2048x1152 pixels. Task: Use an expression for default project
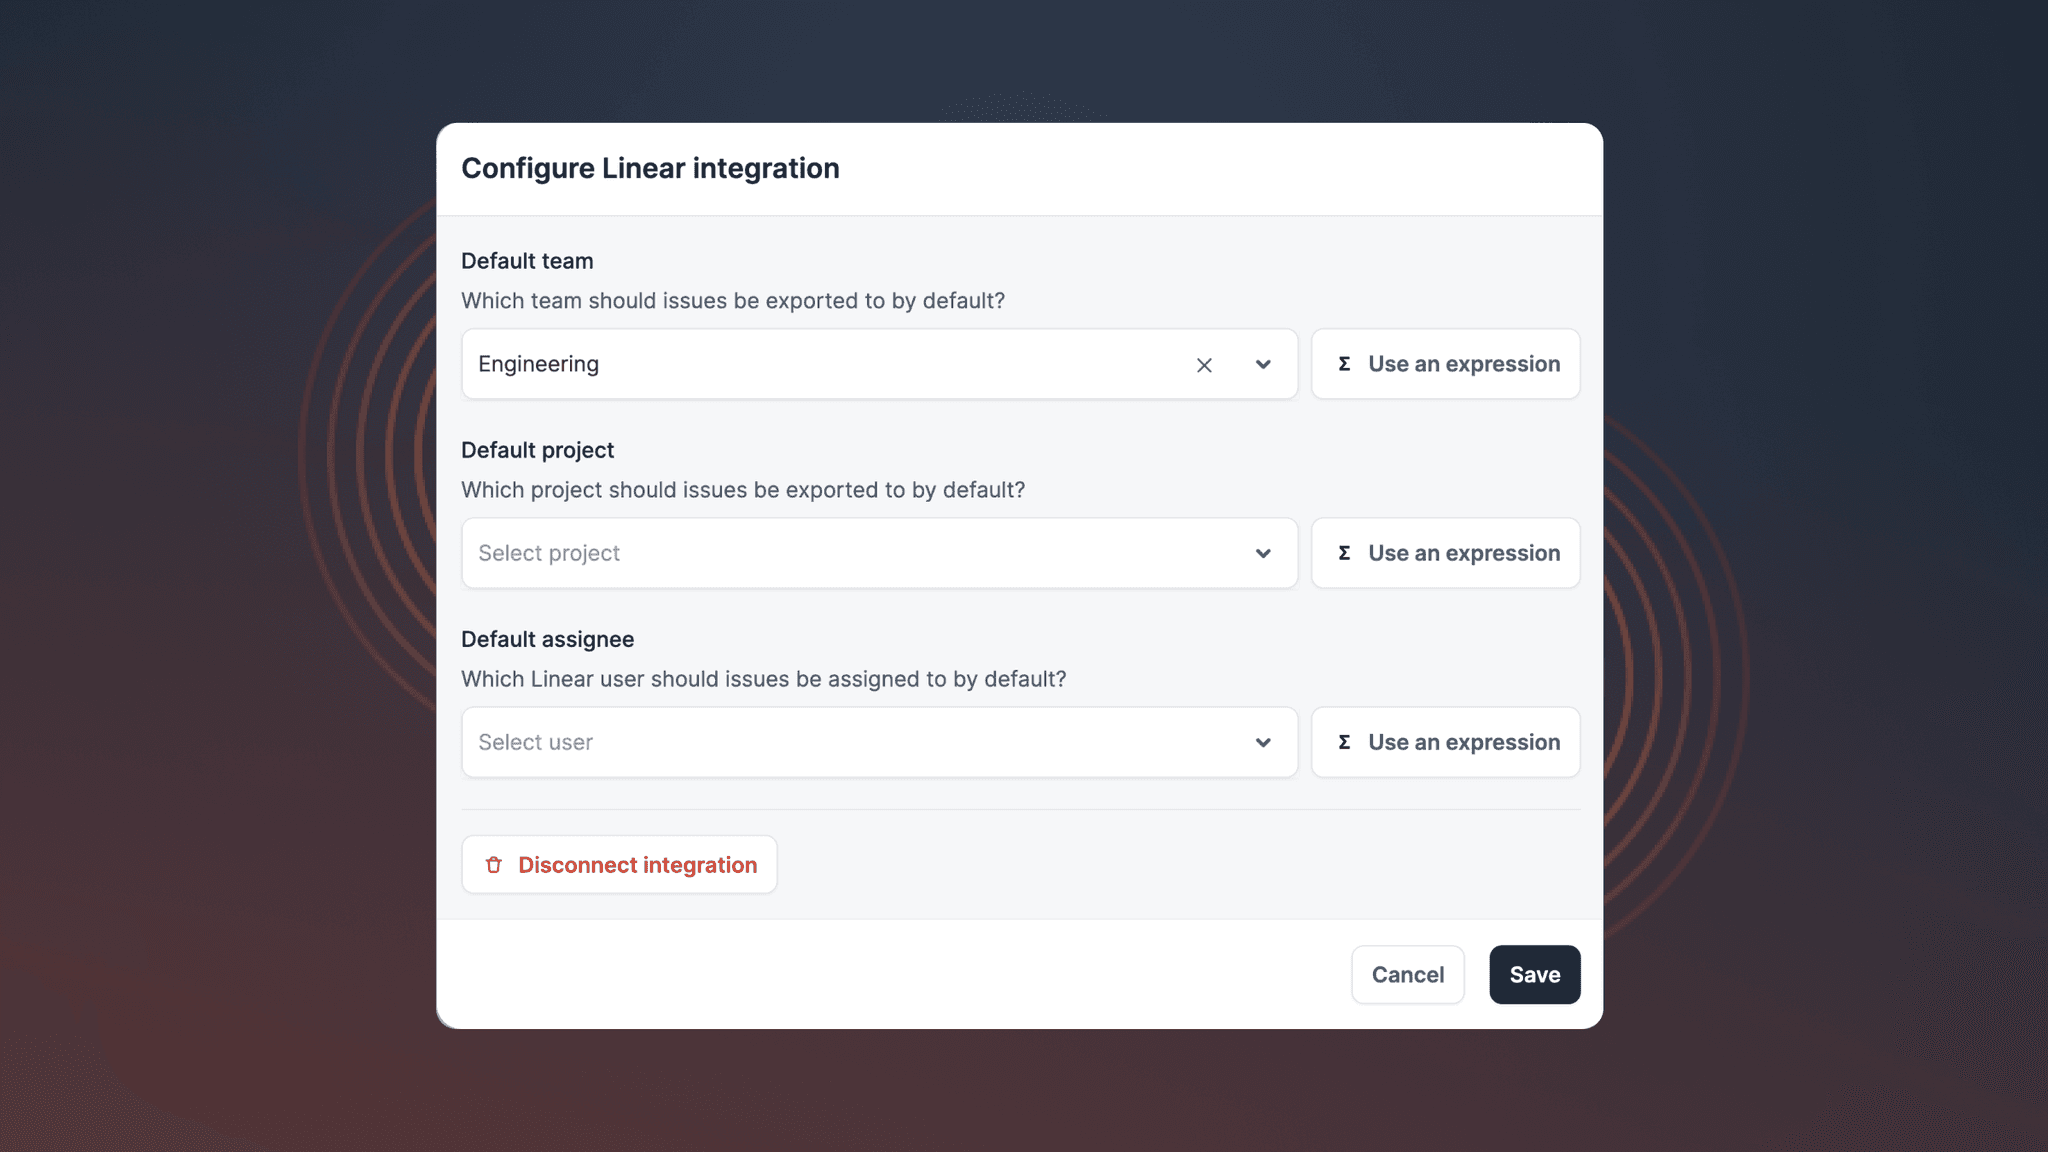[1445, 553]
